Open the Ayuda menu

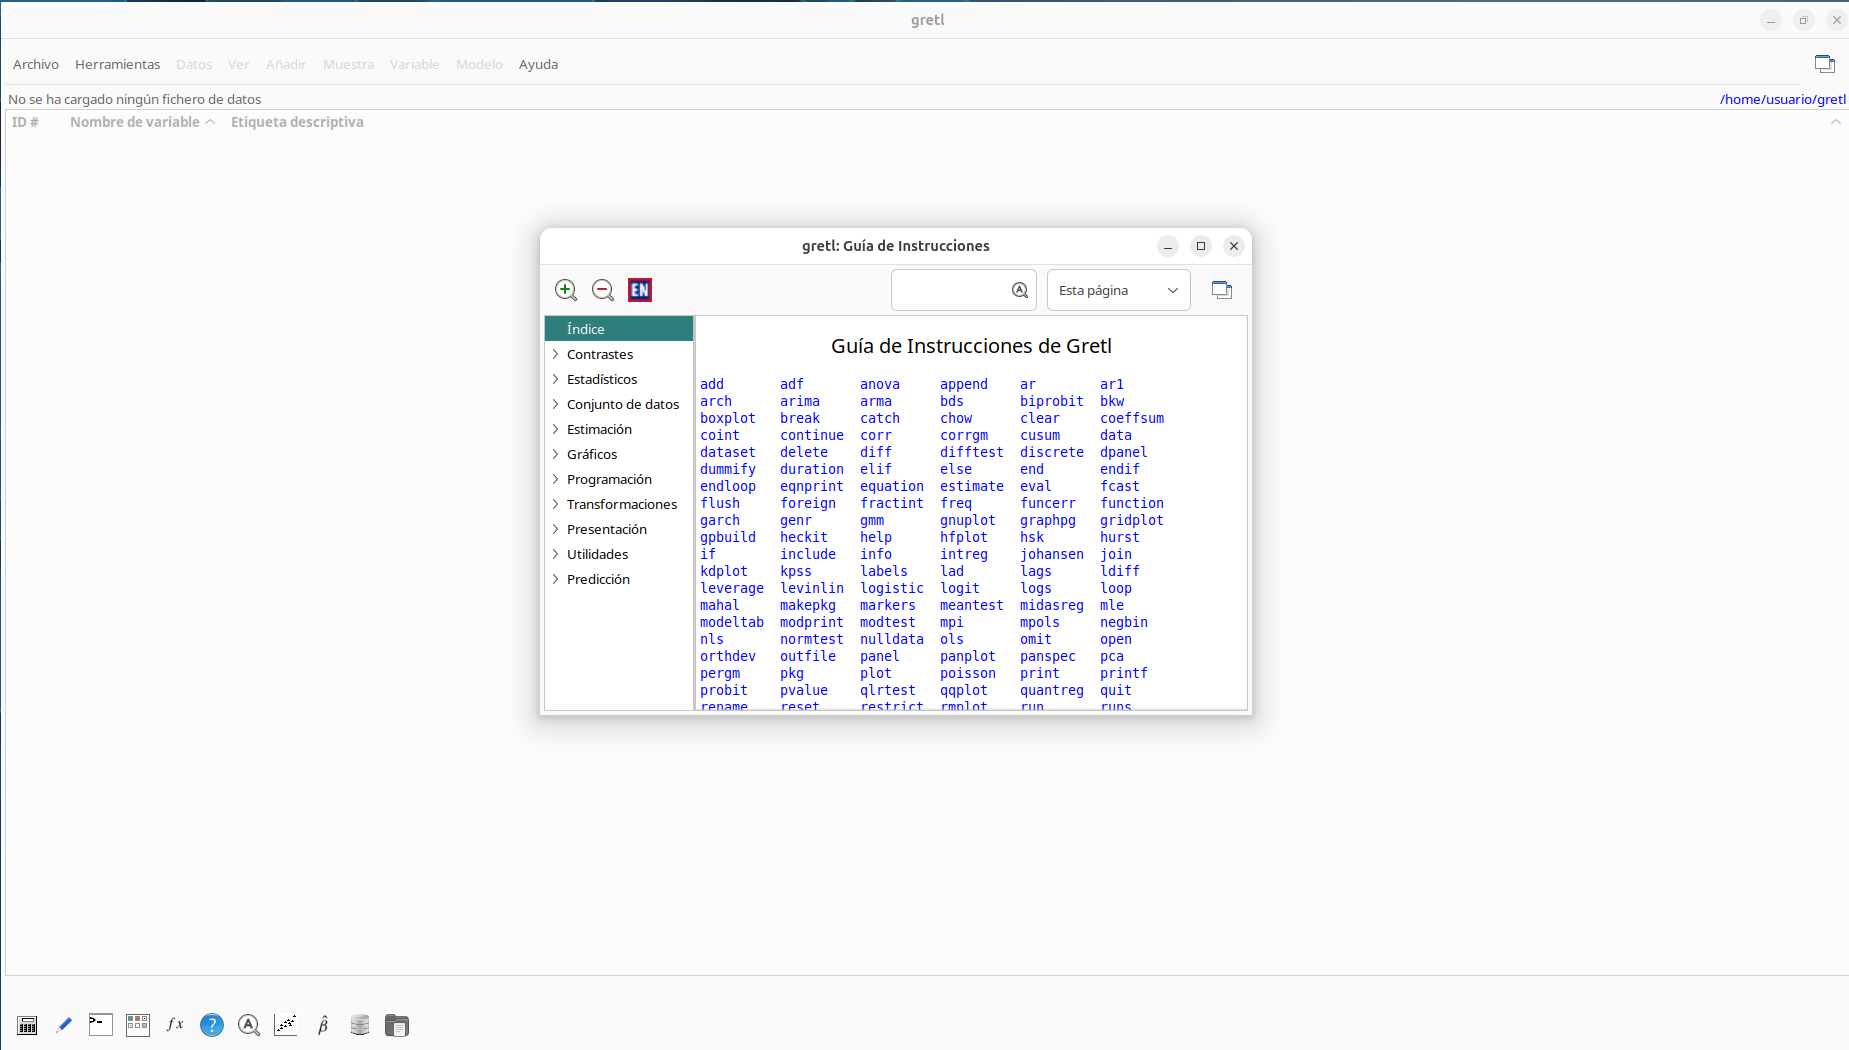tap(538, 64)
